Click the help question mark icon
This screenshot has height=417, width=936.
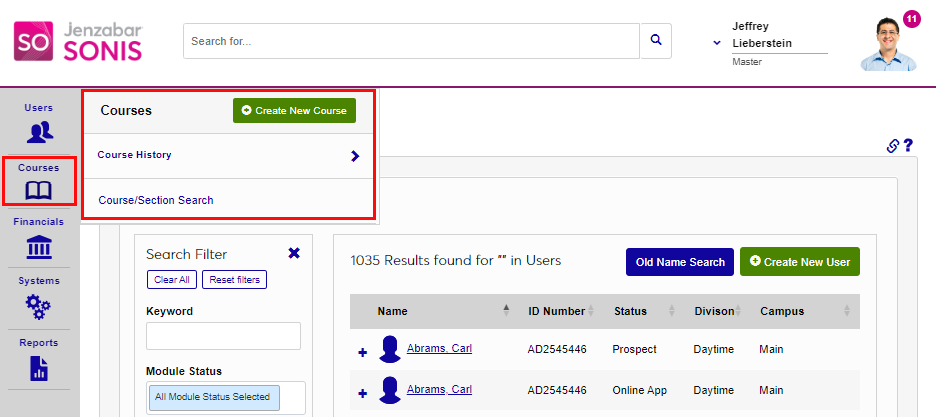click(908, 146)
